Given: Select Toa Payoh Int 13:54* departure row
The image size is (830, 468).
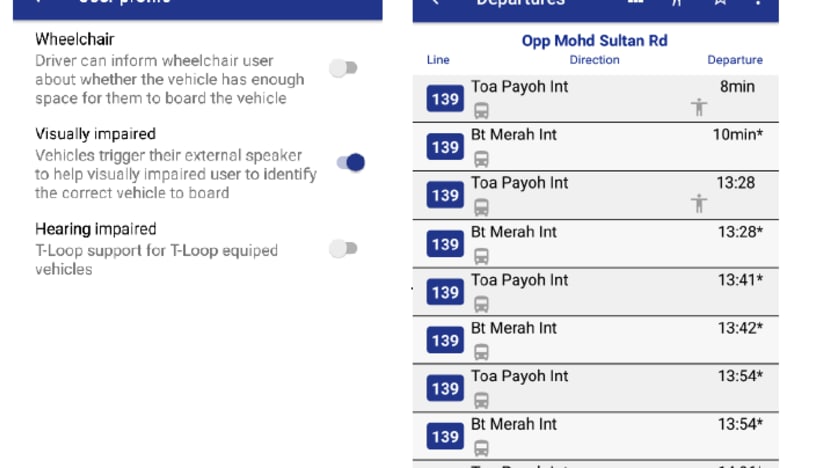Looking at the screenshot, I should (x=596, y=388).
